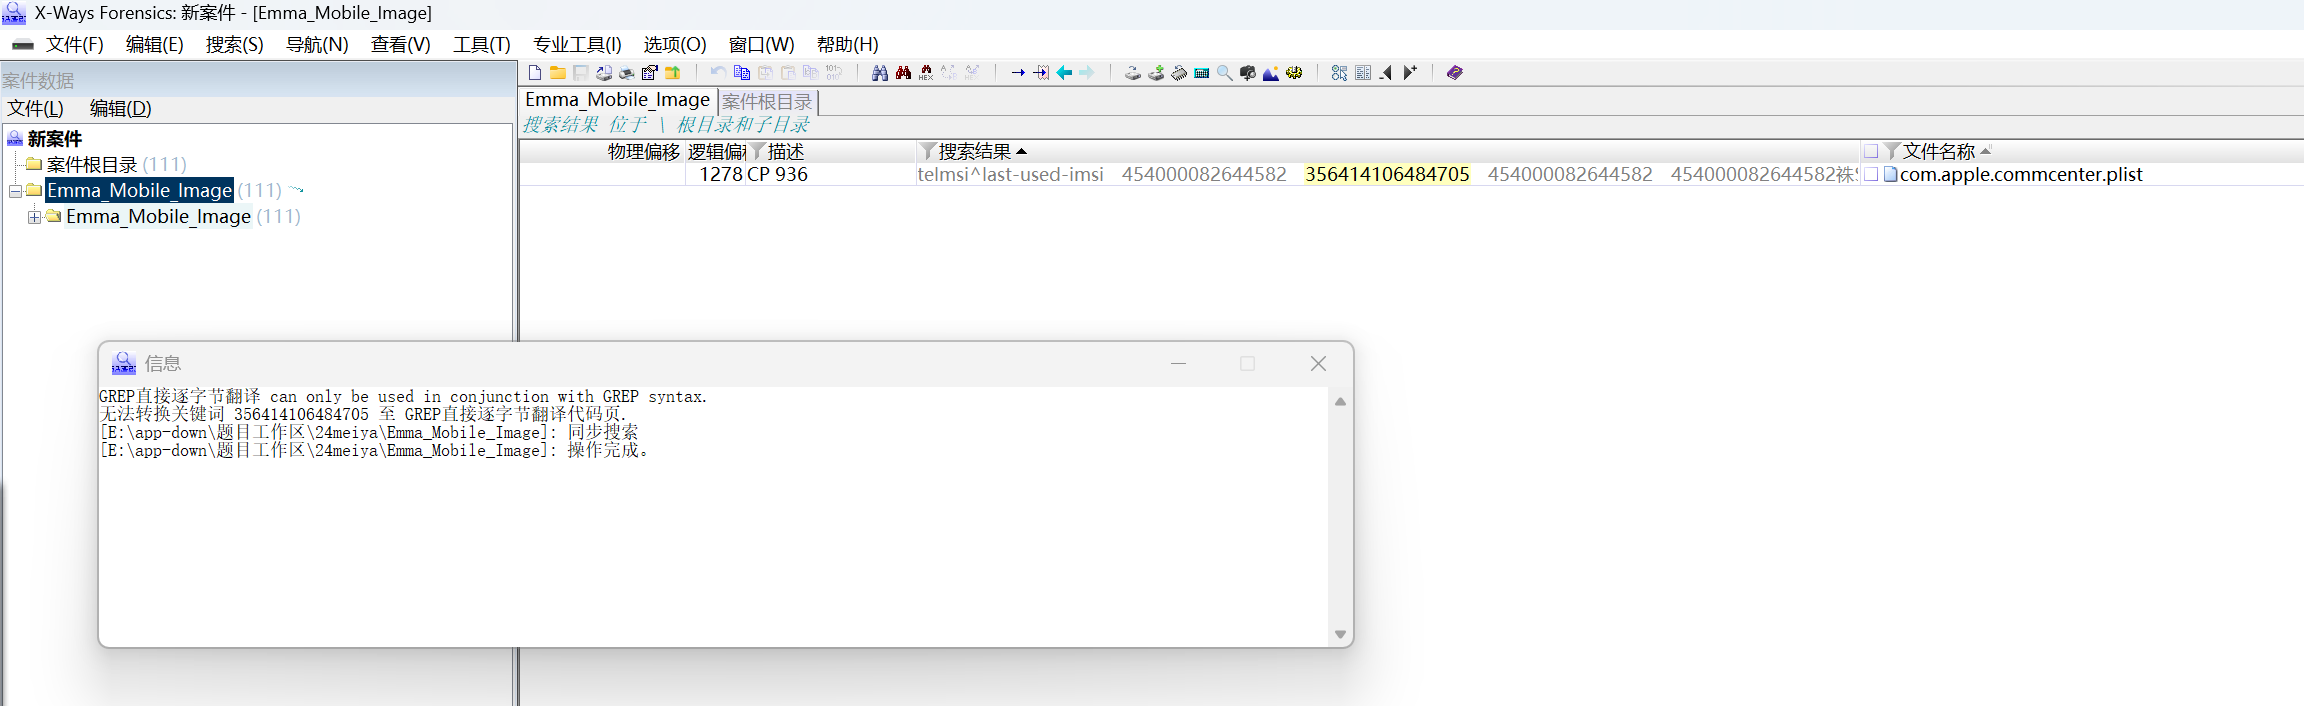Click the gray disk tool icon
Image resolution: width=2304 pixels, height=706 pixels.
1133,73
